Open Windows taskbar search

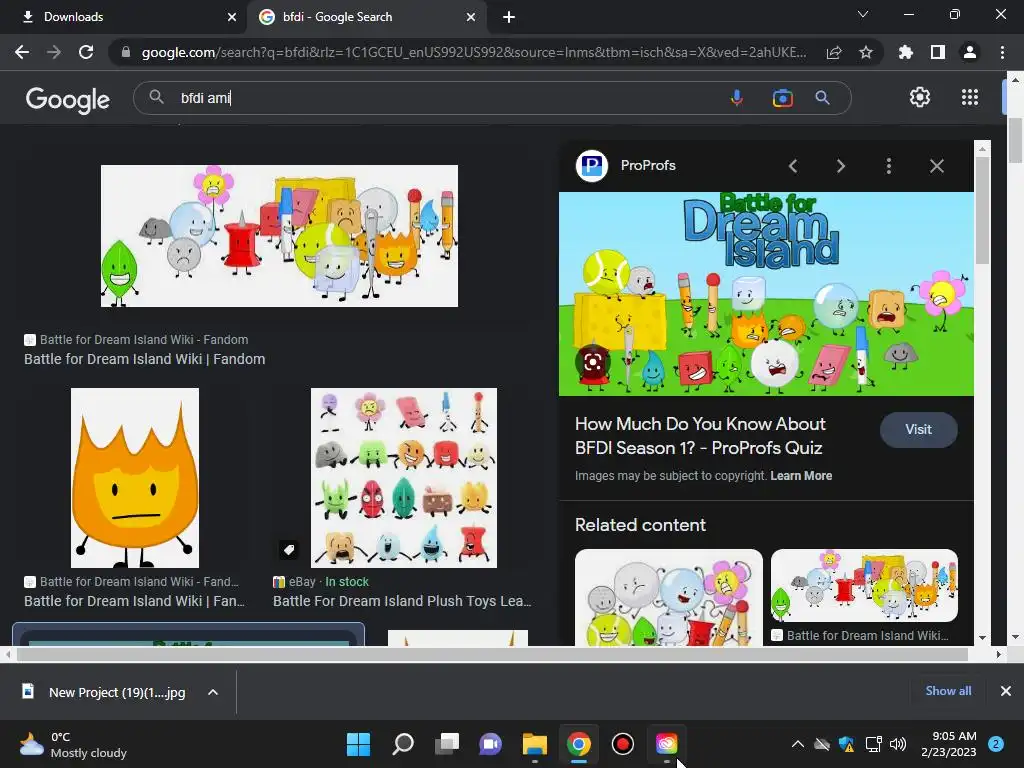(402, 744)
